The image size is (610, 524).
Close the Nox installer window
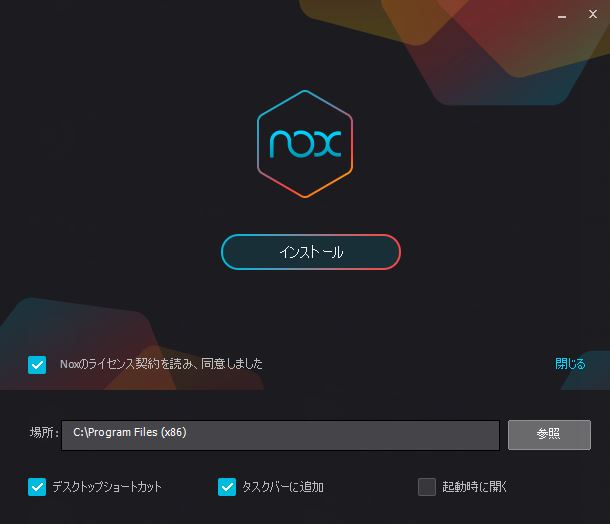tap(593, 14)
